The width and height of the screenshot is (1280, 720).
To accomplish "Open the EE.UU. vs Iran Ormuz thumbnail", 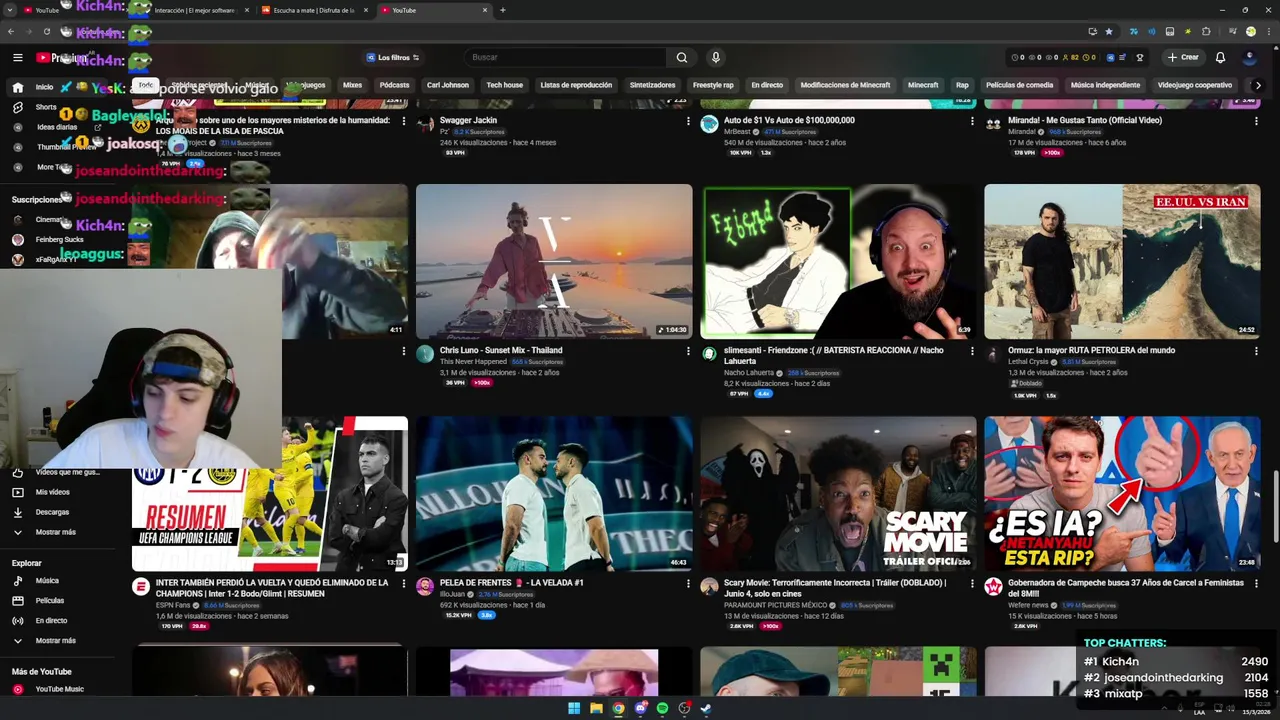I will tap(1122, 261).
